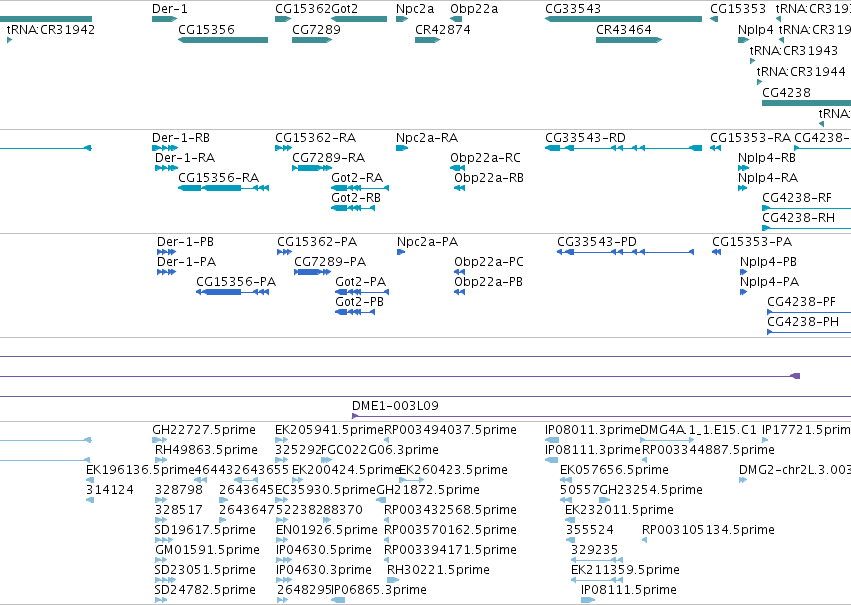Click the CG33543 gene bar
The width and height of the screenshot is (851, 605).
pos(624,19)
